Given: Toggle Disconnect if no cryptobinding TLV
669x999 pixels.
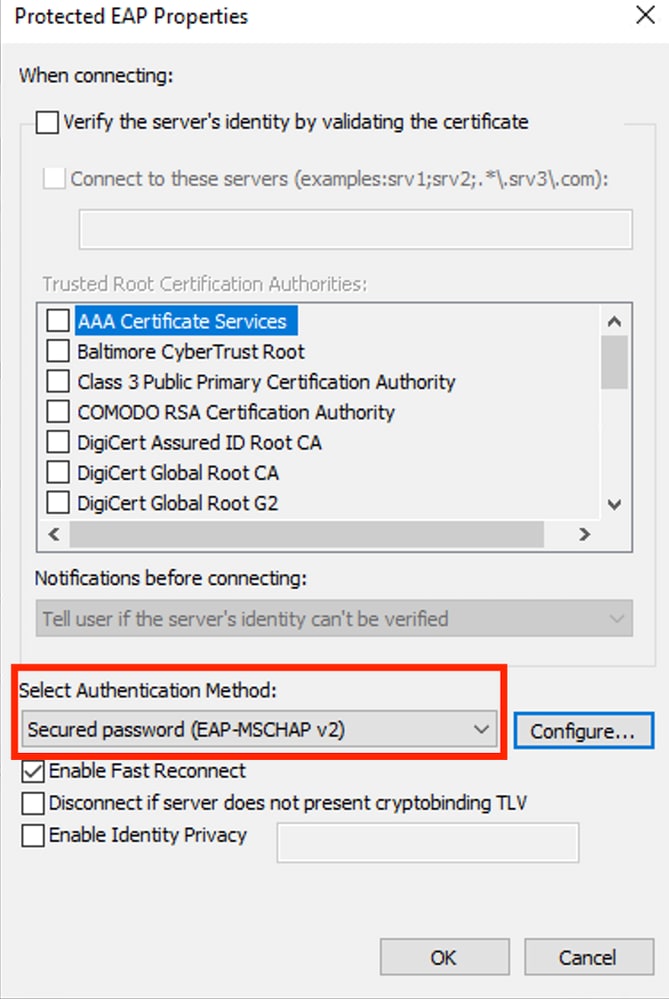Looking at the screenshot, I should click(33, 803).
